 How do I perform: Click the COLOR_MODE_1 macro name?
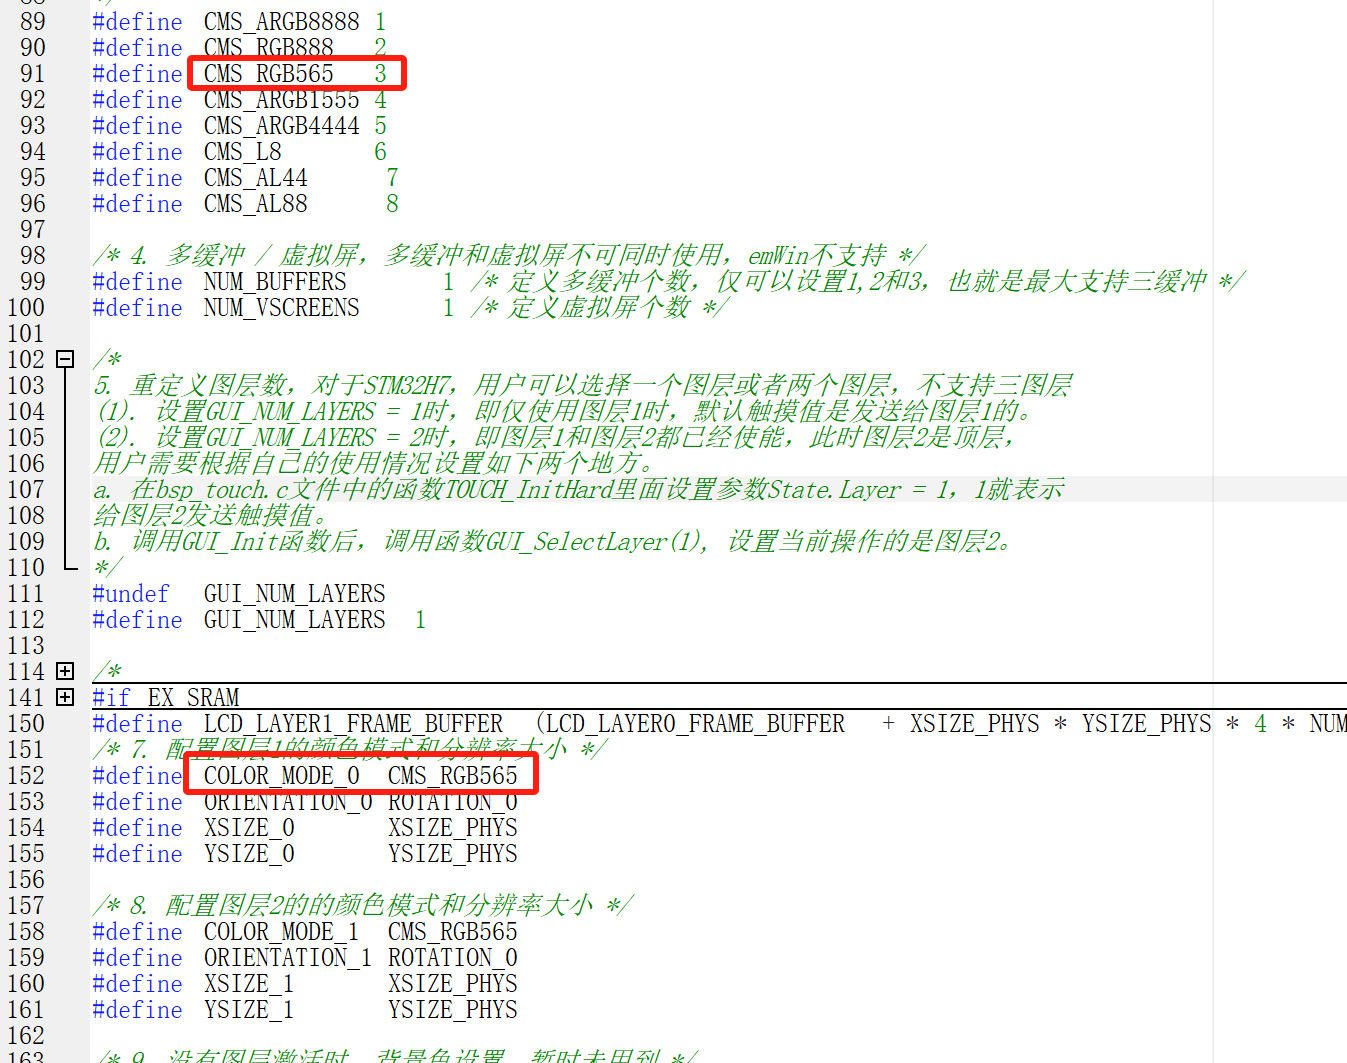pos(281,932)
